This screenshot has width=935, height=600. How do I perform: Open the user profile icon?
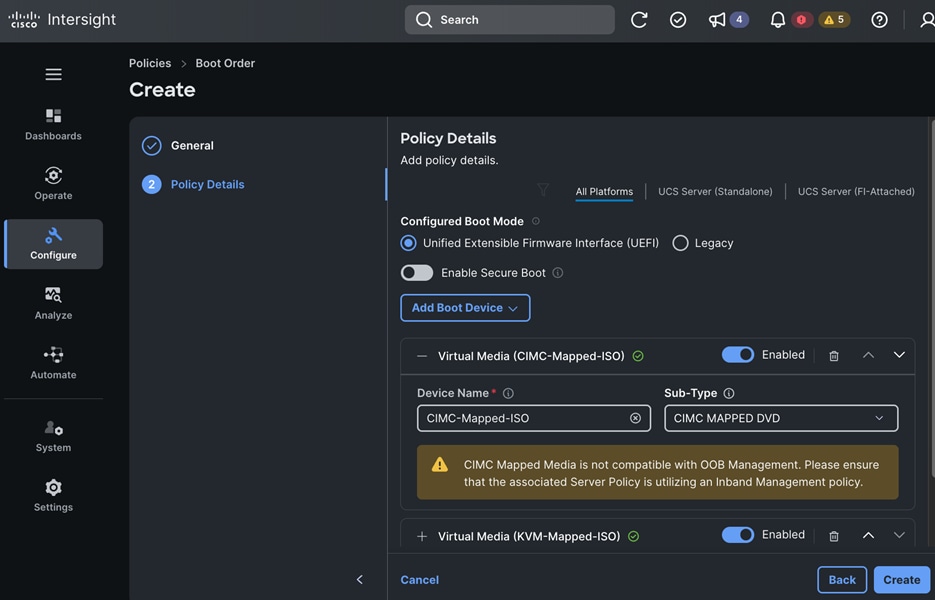coord(927,20)
